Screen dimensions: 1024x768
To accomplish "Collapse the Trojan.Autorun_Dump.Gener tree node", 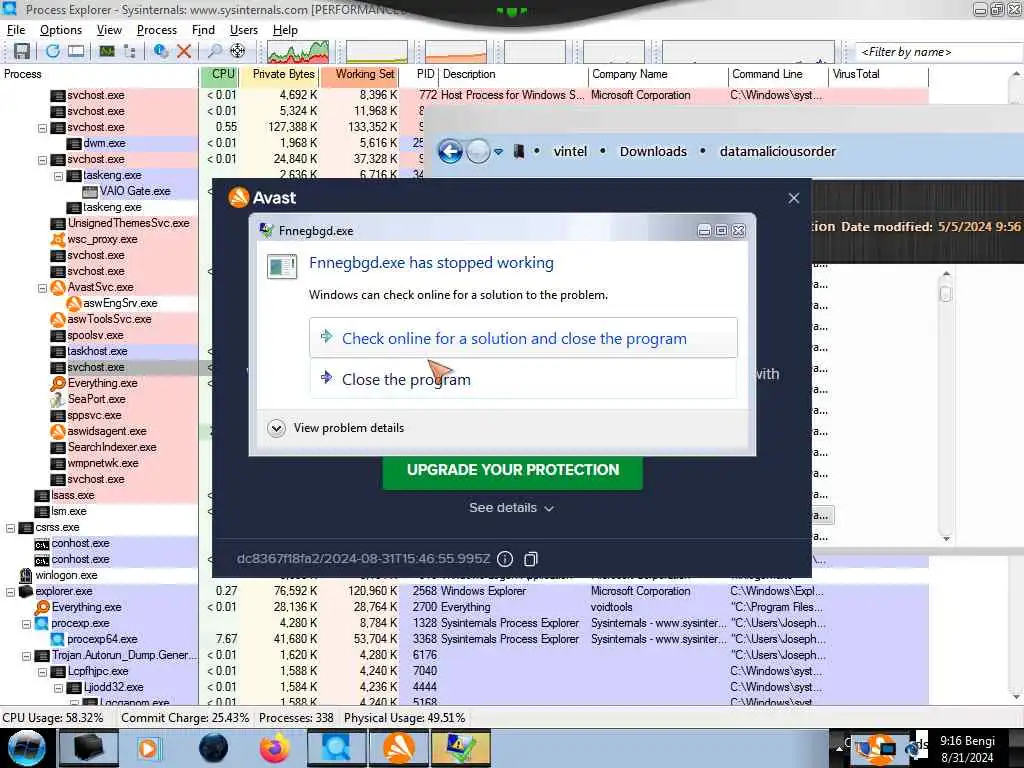I will tap(26, 656).
